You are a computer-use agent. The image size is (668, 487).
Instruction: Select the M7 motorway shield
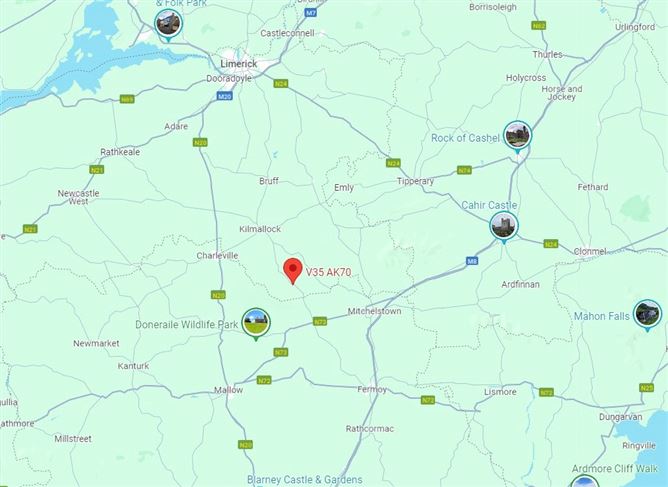pyautogui.click(x=311, y=13)
